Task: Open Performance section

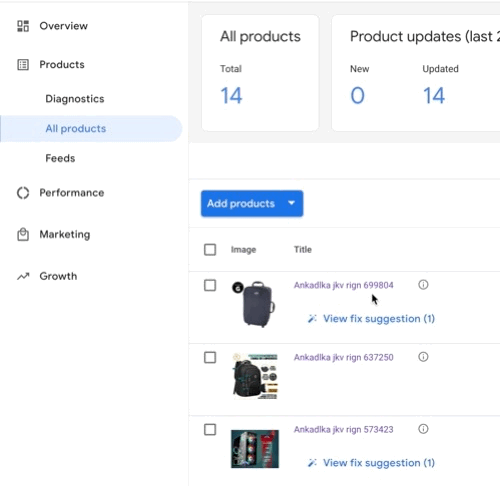Action: [72, 193]
